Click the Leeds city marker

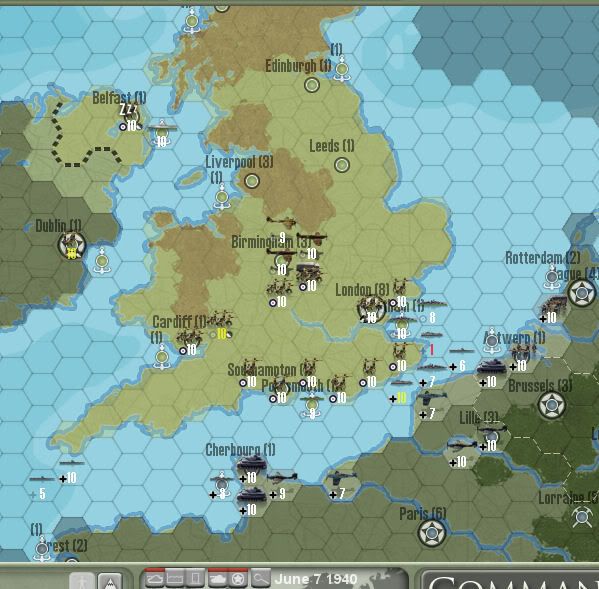[x=342, y=165]
